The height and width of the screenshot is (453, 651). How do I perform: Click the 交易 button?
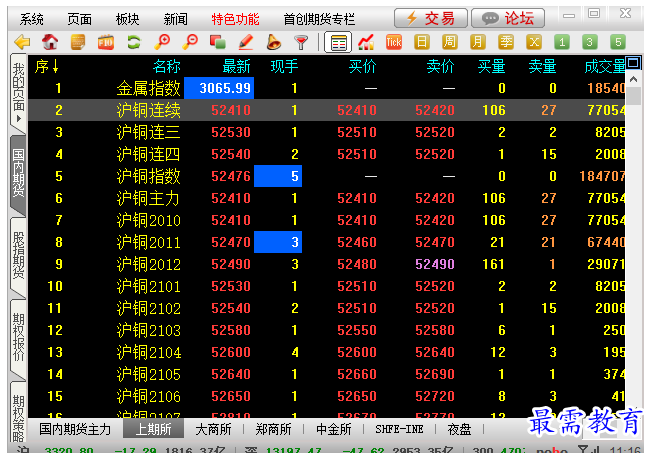point(431,18)
